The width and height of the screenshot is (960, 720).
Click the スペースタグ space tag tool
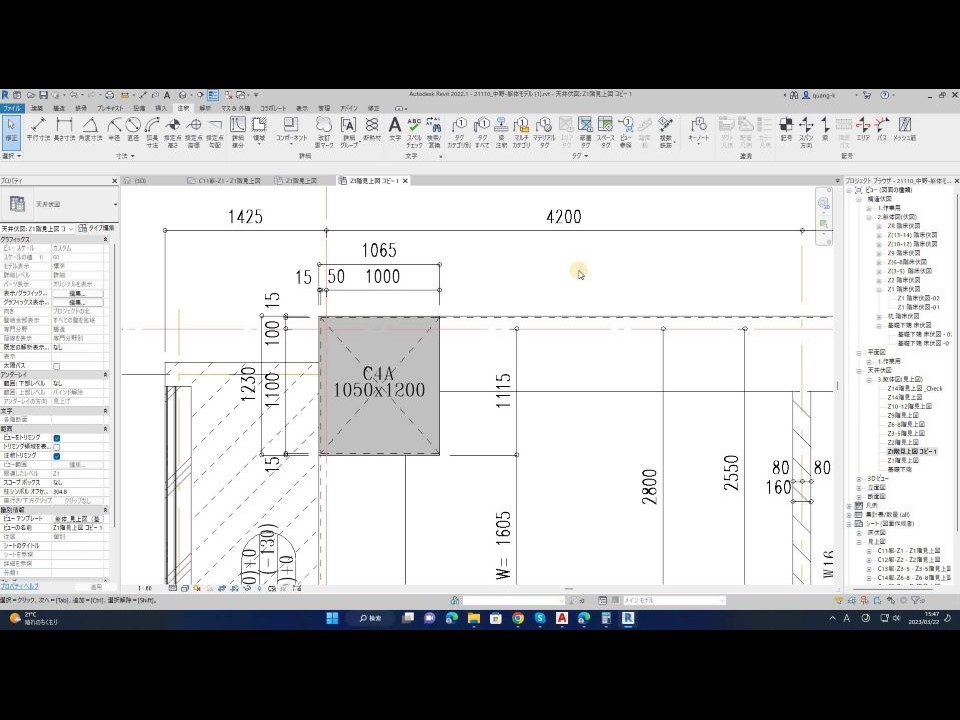(606, 132)
